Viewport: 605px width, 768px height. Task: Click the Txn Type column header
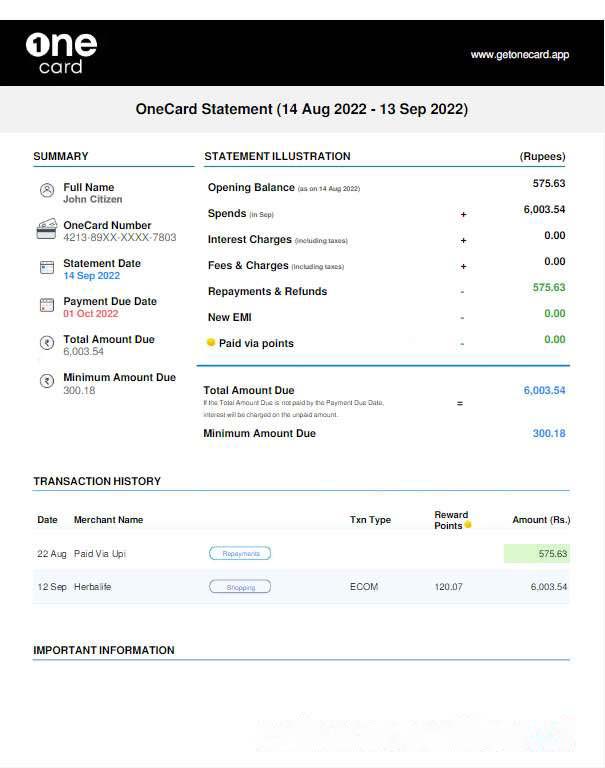(x=370, y=520)
